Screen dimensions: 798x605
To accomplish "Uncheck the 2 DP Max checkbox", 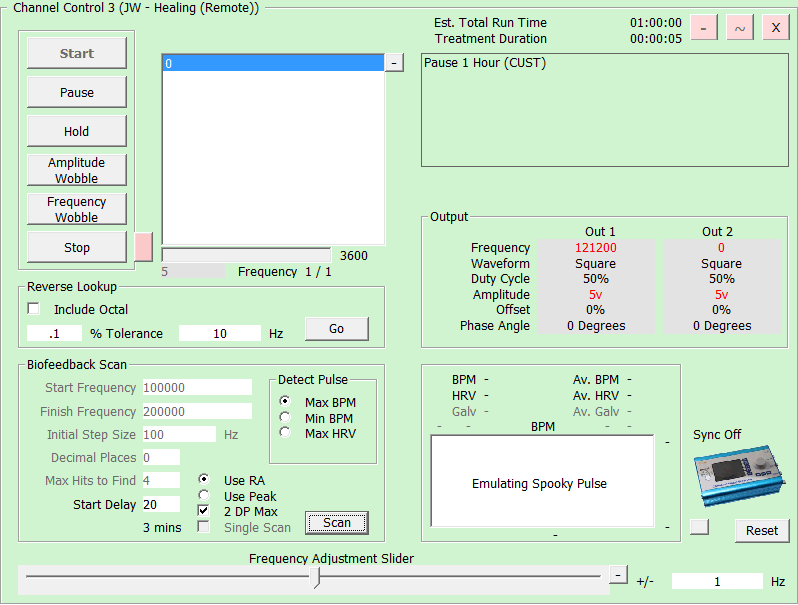I will pos(205,511).
